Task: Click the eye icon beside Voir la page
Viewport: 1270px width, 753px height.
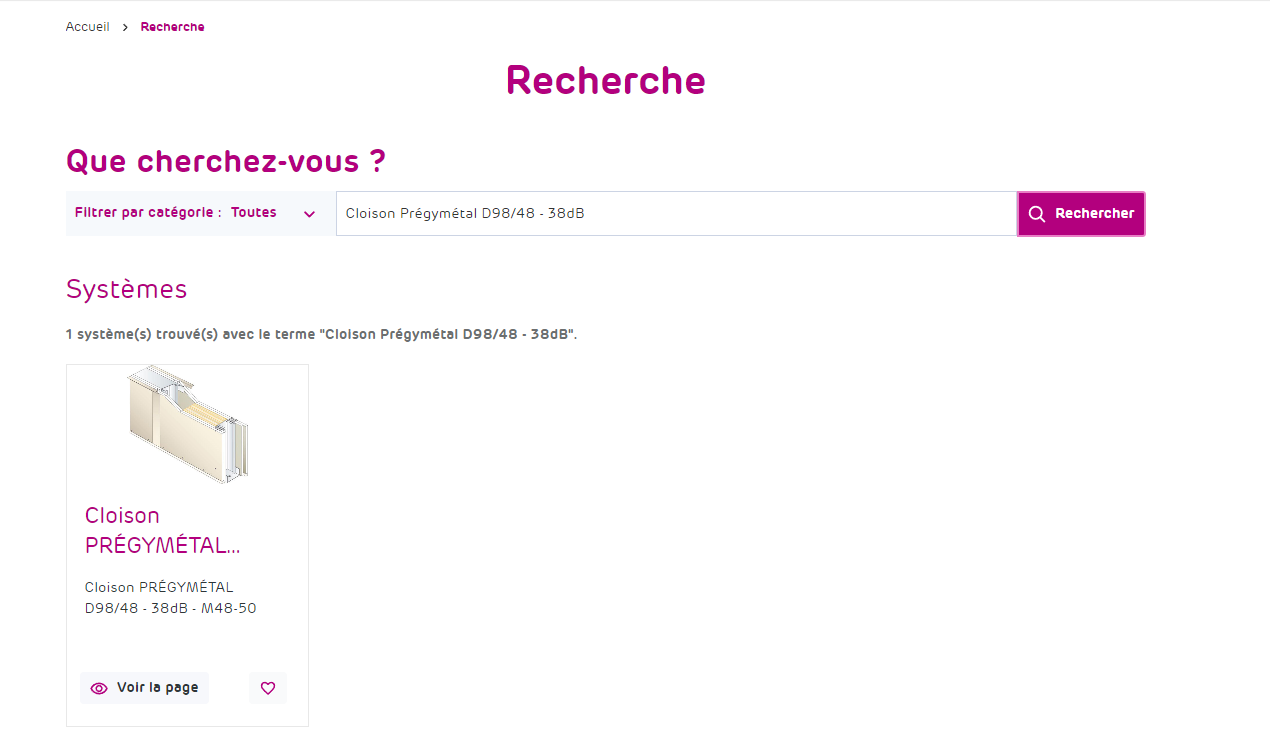Action: tap(99, 688)
